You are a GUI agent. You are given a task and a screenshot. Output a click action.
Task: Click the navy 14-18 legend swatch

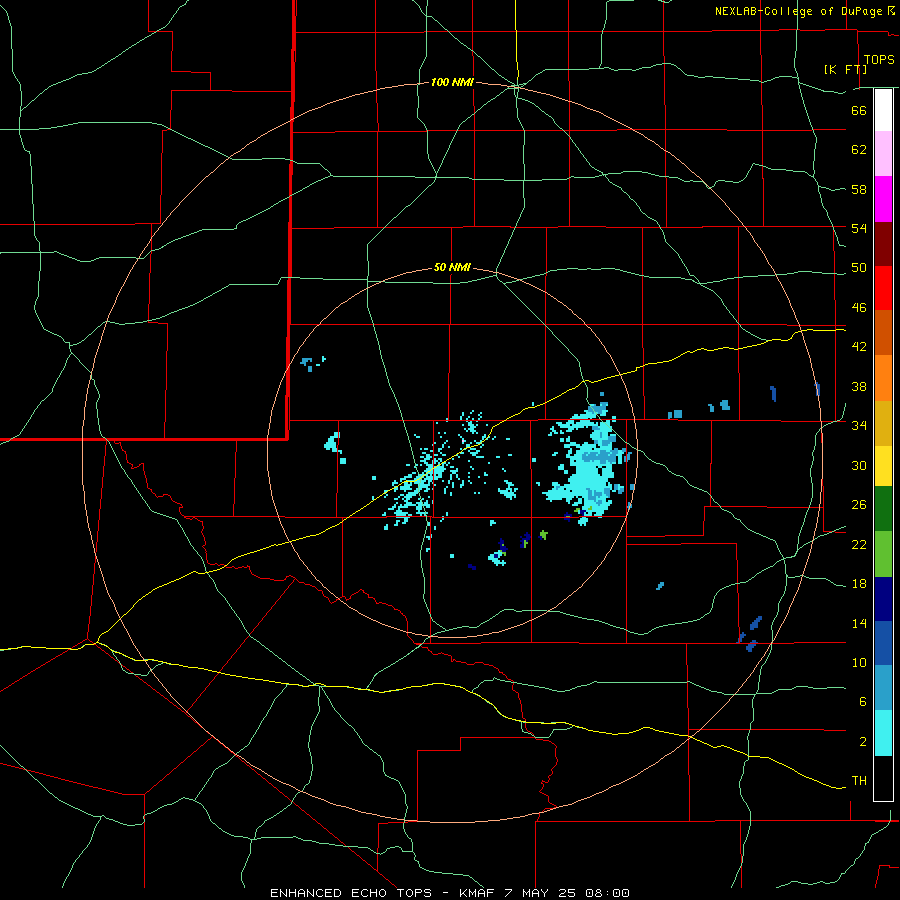(x=883, y=599)
